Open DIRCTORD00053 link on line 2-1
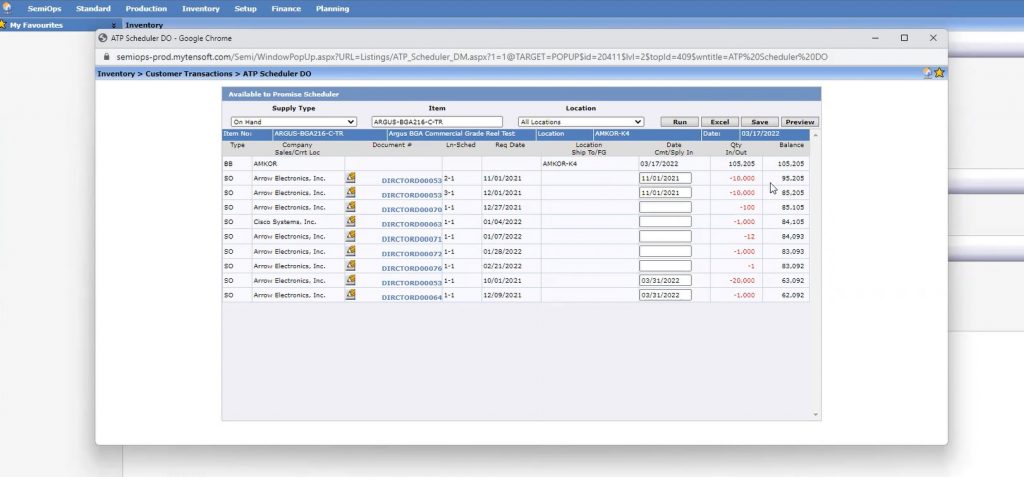Viewport: 1024px width, 477px height. [411, 180]
